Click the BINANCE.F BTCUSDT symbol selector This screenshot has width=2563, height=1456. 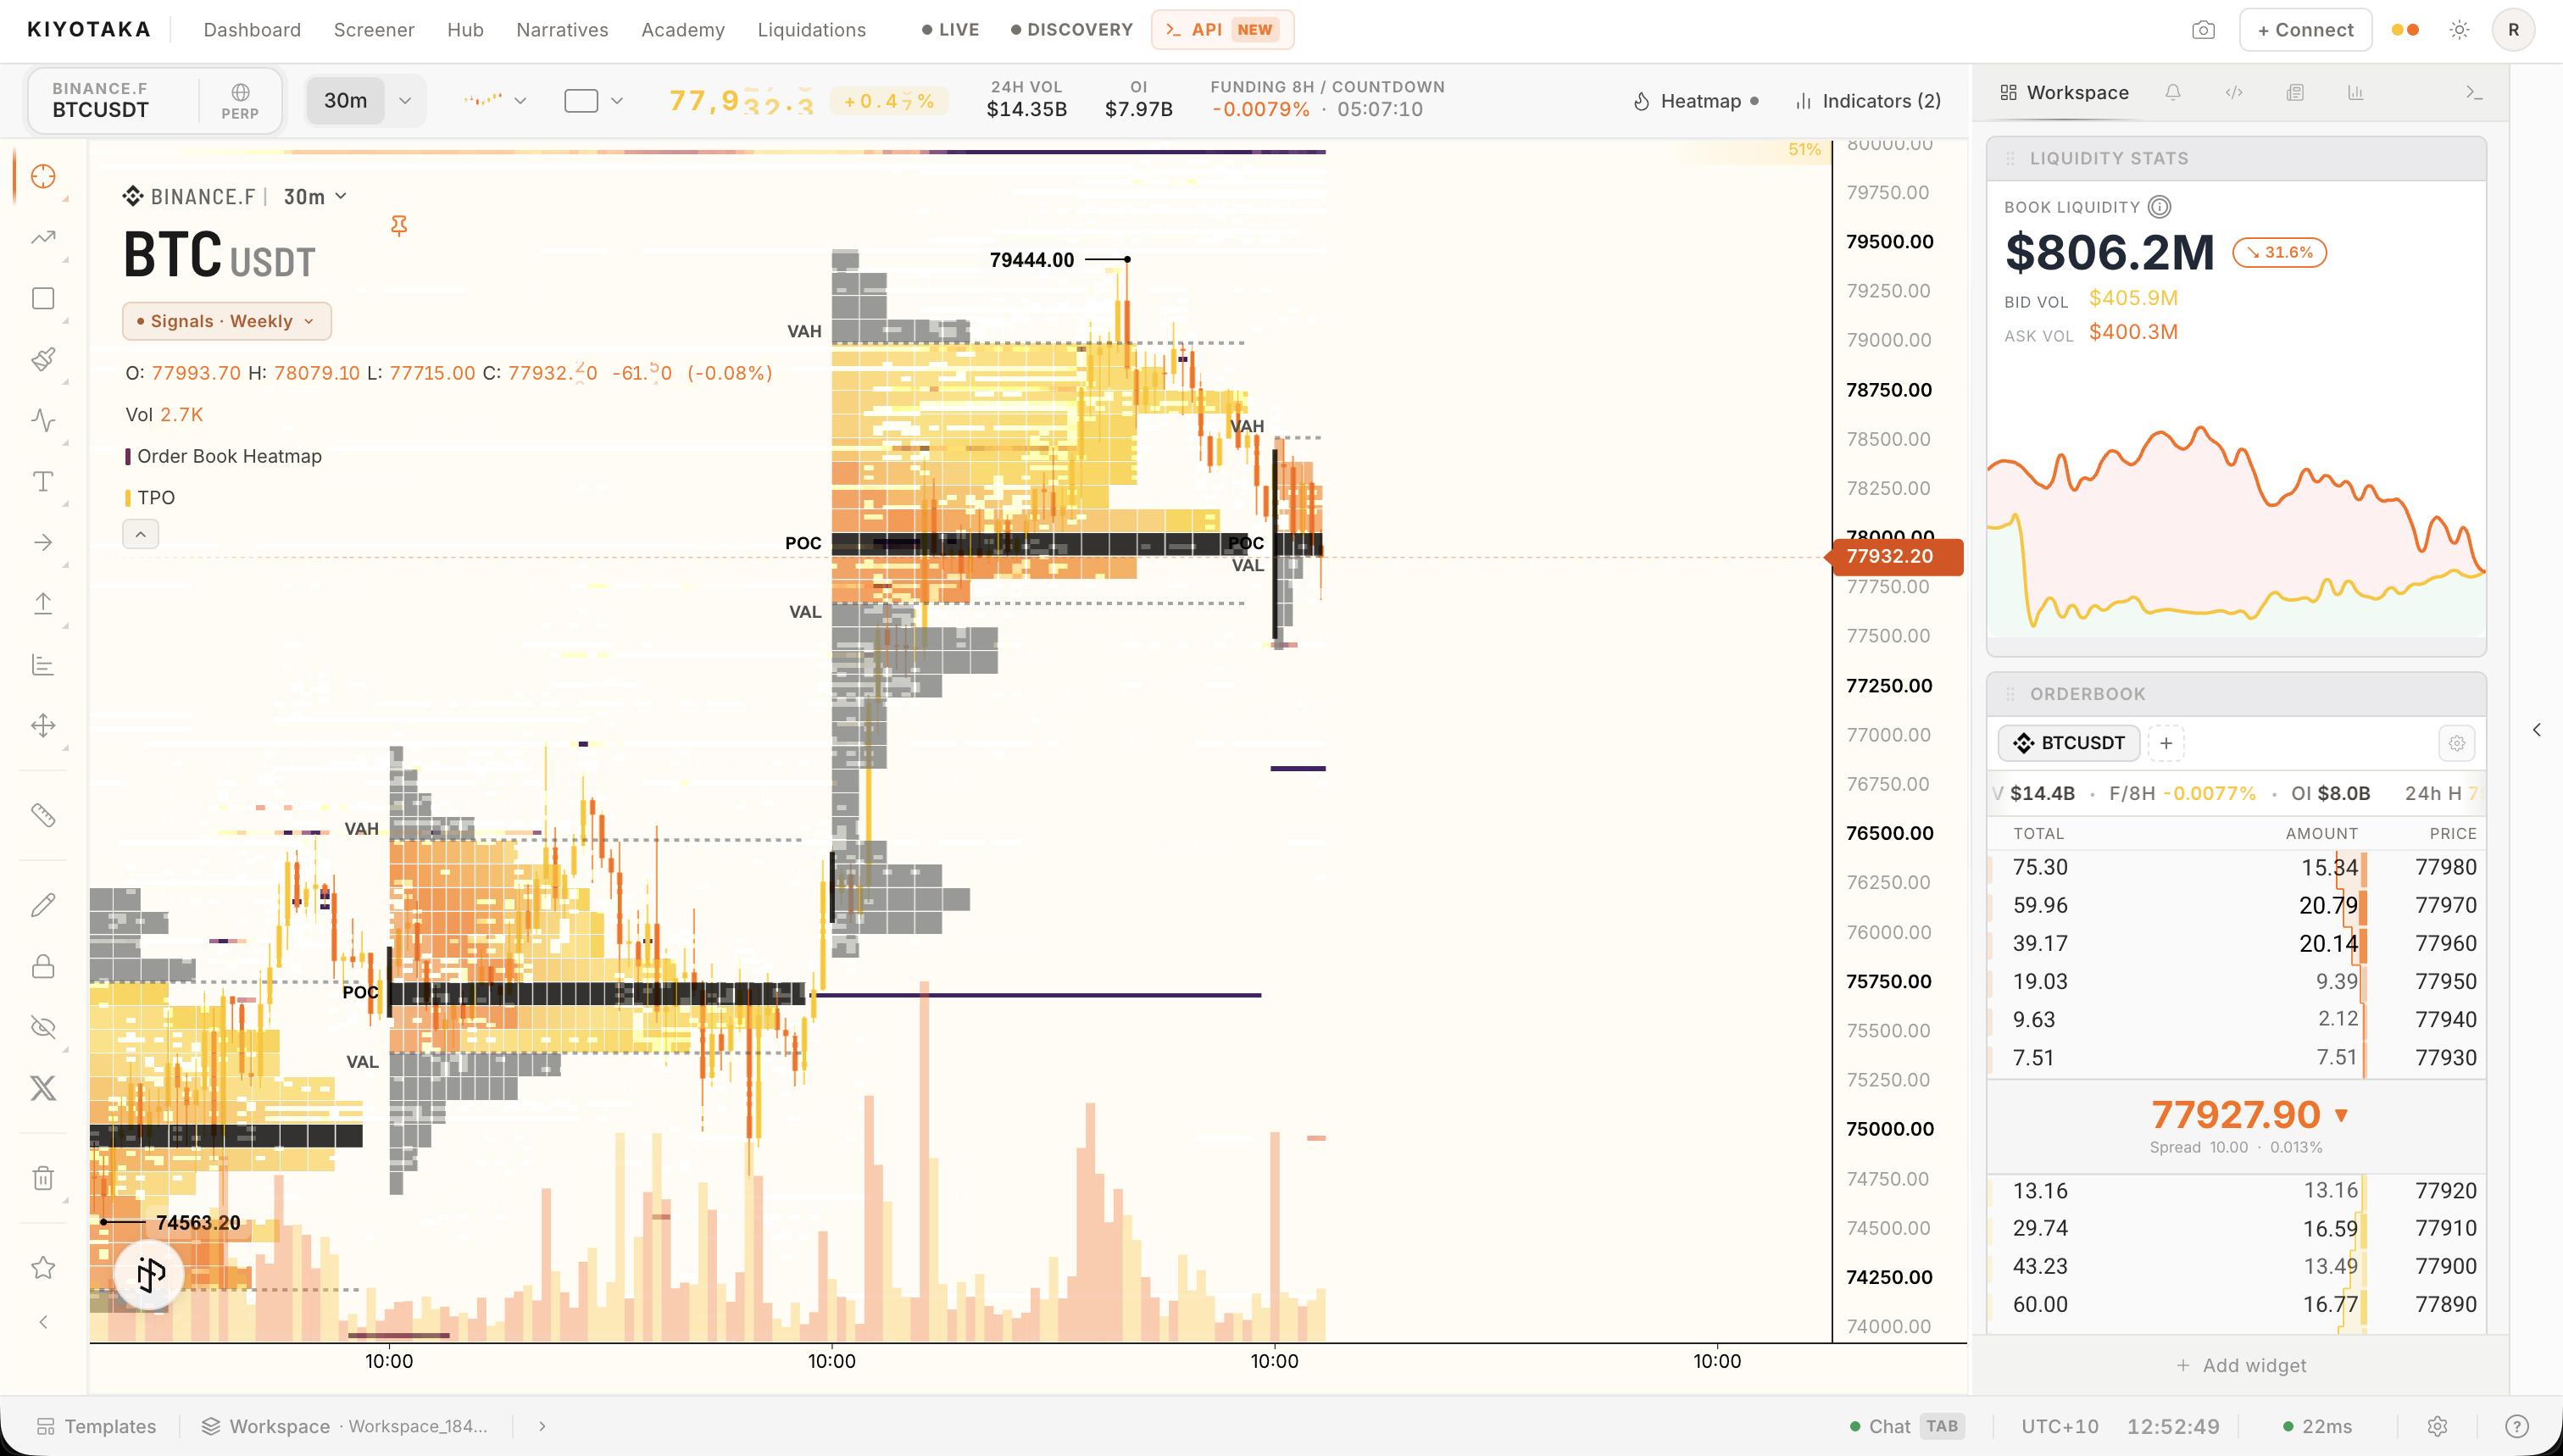pos(155,101)
